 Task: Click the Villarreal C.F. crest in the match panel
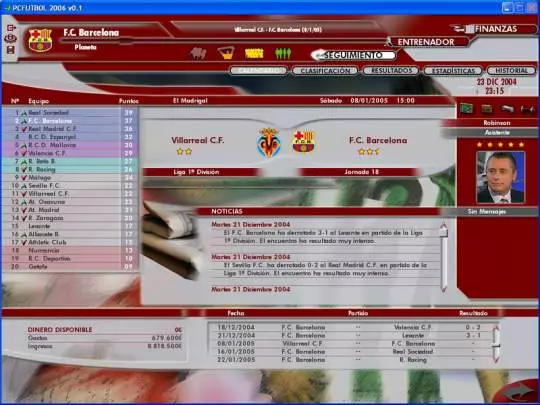pos(269,143)
